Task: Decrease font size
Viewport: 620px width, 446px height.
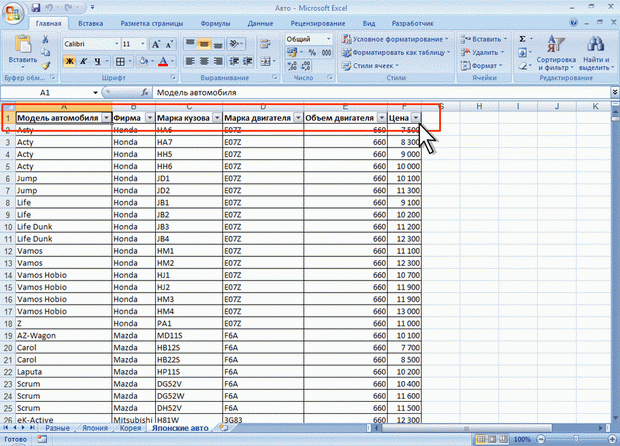Action: point(169,44)
